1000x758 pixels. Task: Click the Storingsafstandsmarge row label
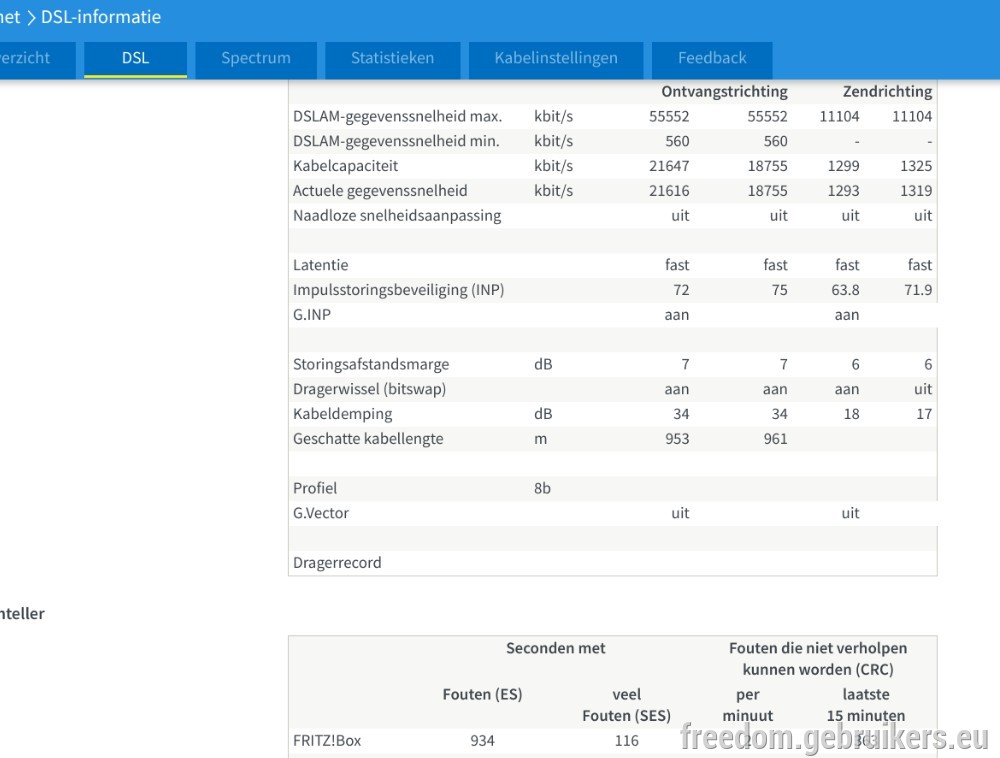click(371, 365)
